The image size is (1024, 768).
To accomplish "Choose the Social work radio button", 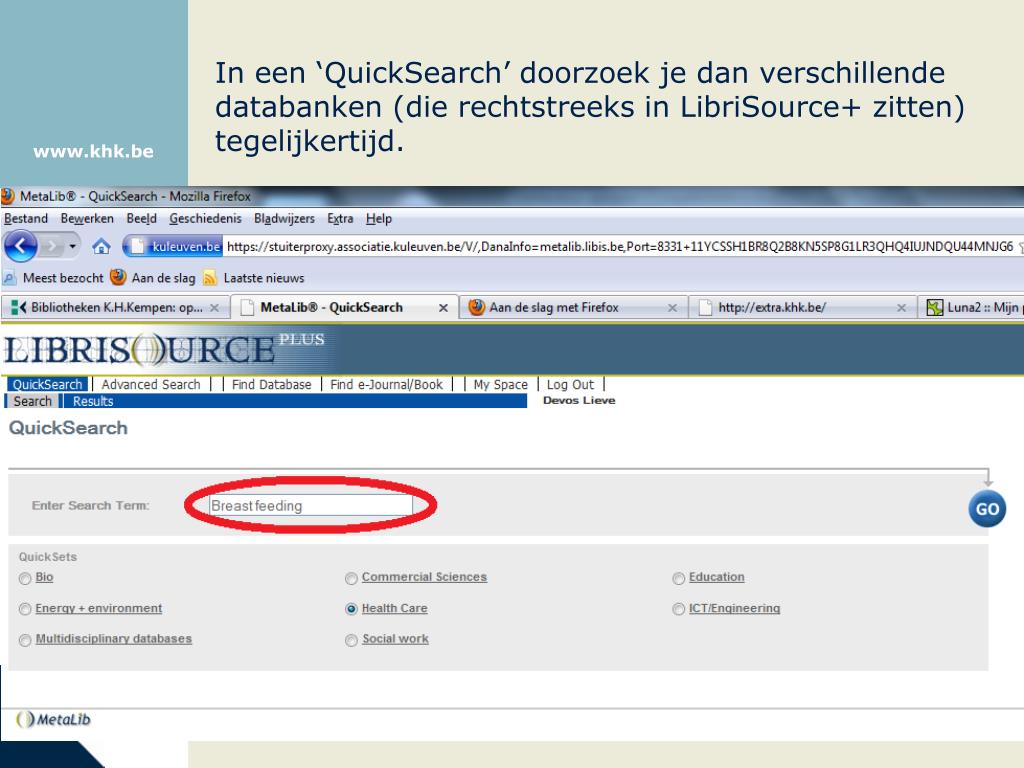I will pos(351,640).
